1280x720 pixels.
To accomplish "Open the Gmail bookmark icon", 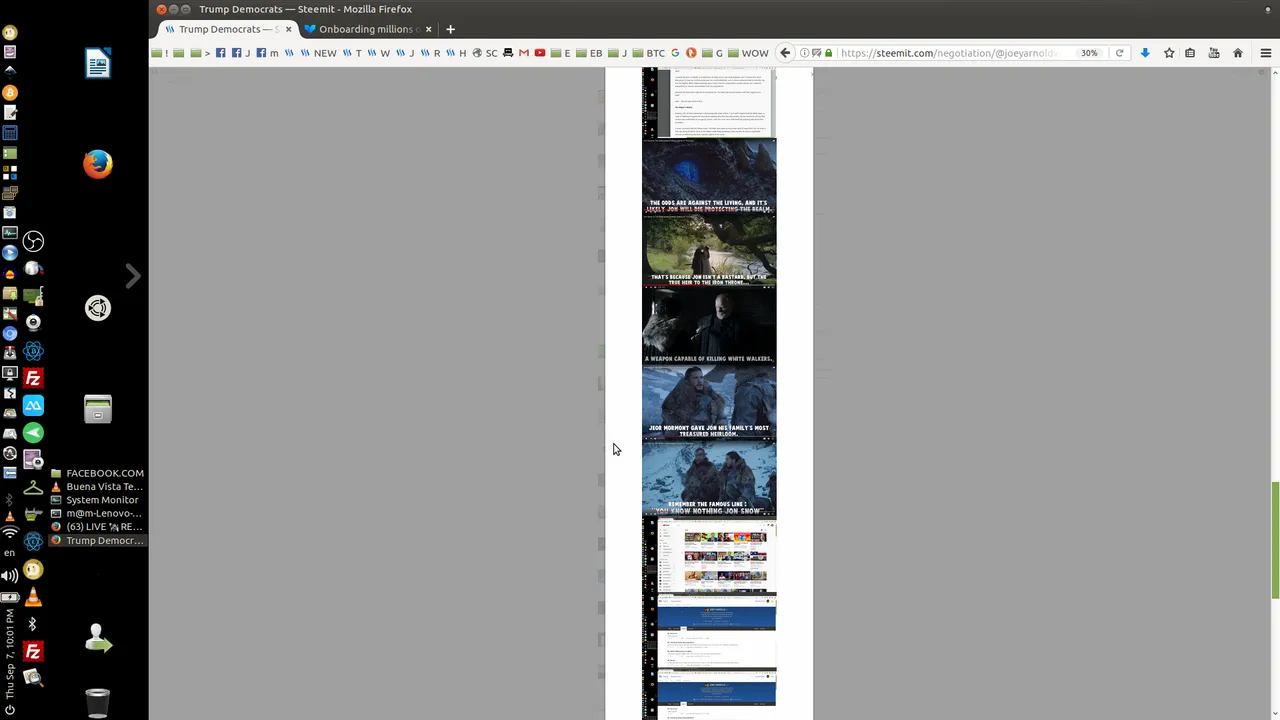I will point(523,53).
